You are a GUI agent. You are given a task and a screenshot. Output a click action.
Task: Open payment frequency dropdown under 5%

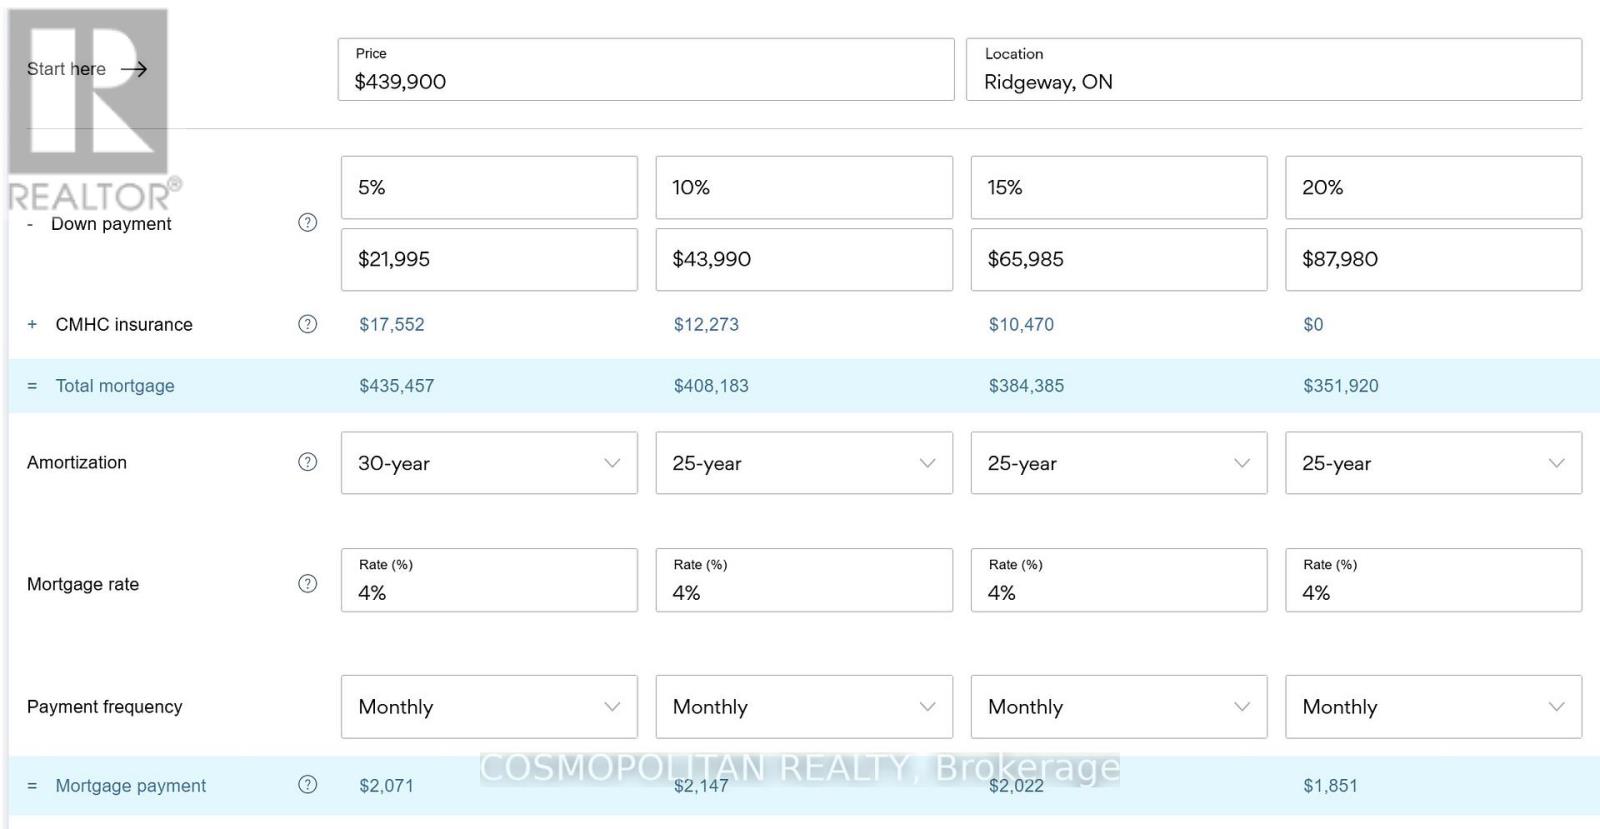(x=489, y=707)
